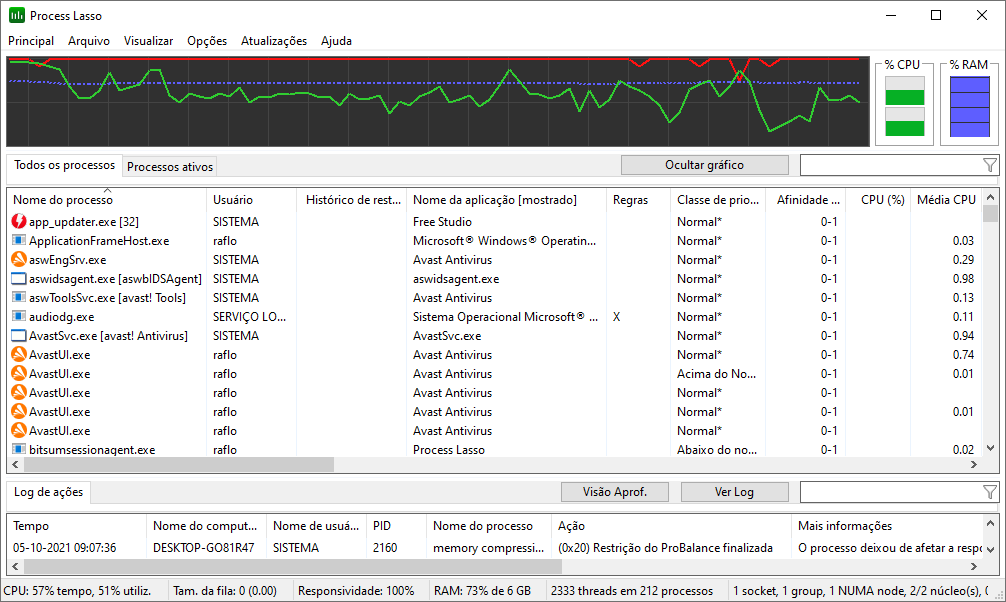Click log entry 05-10-2021 09:07:36
This screenshot has height=602, width=1006.
pos(65,547)
